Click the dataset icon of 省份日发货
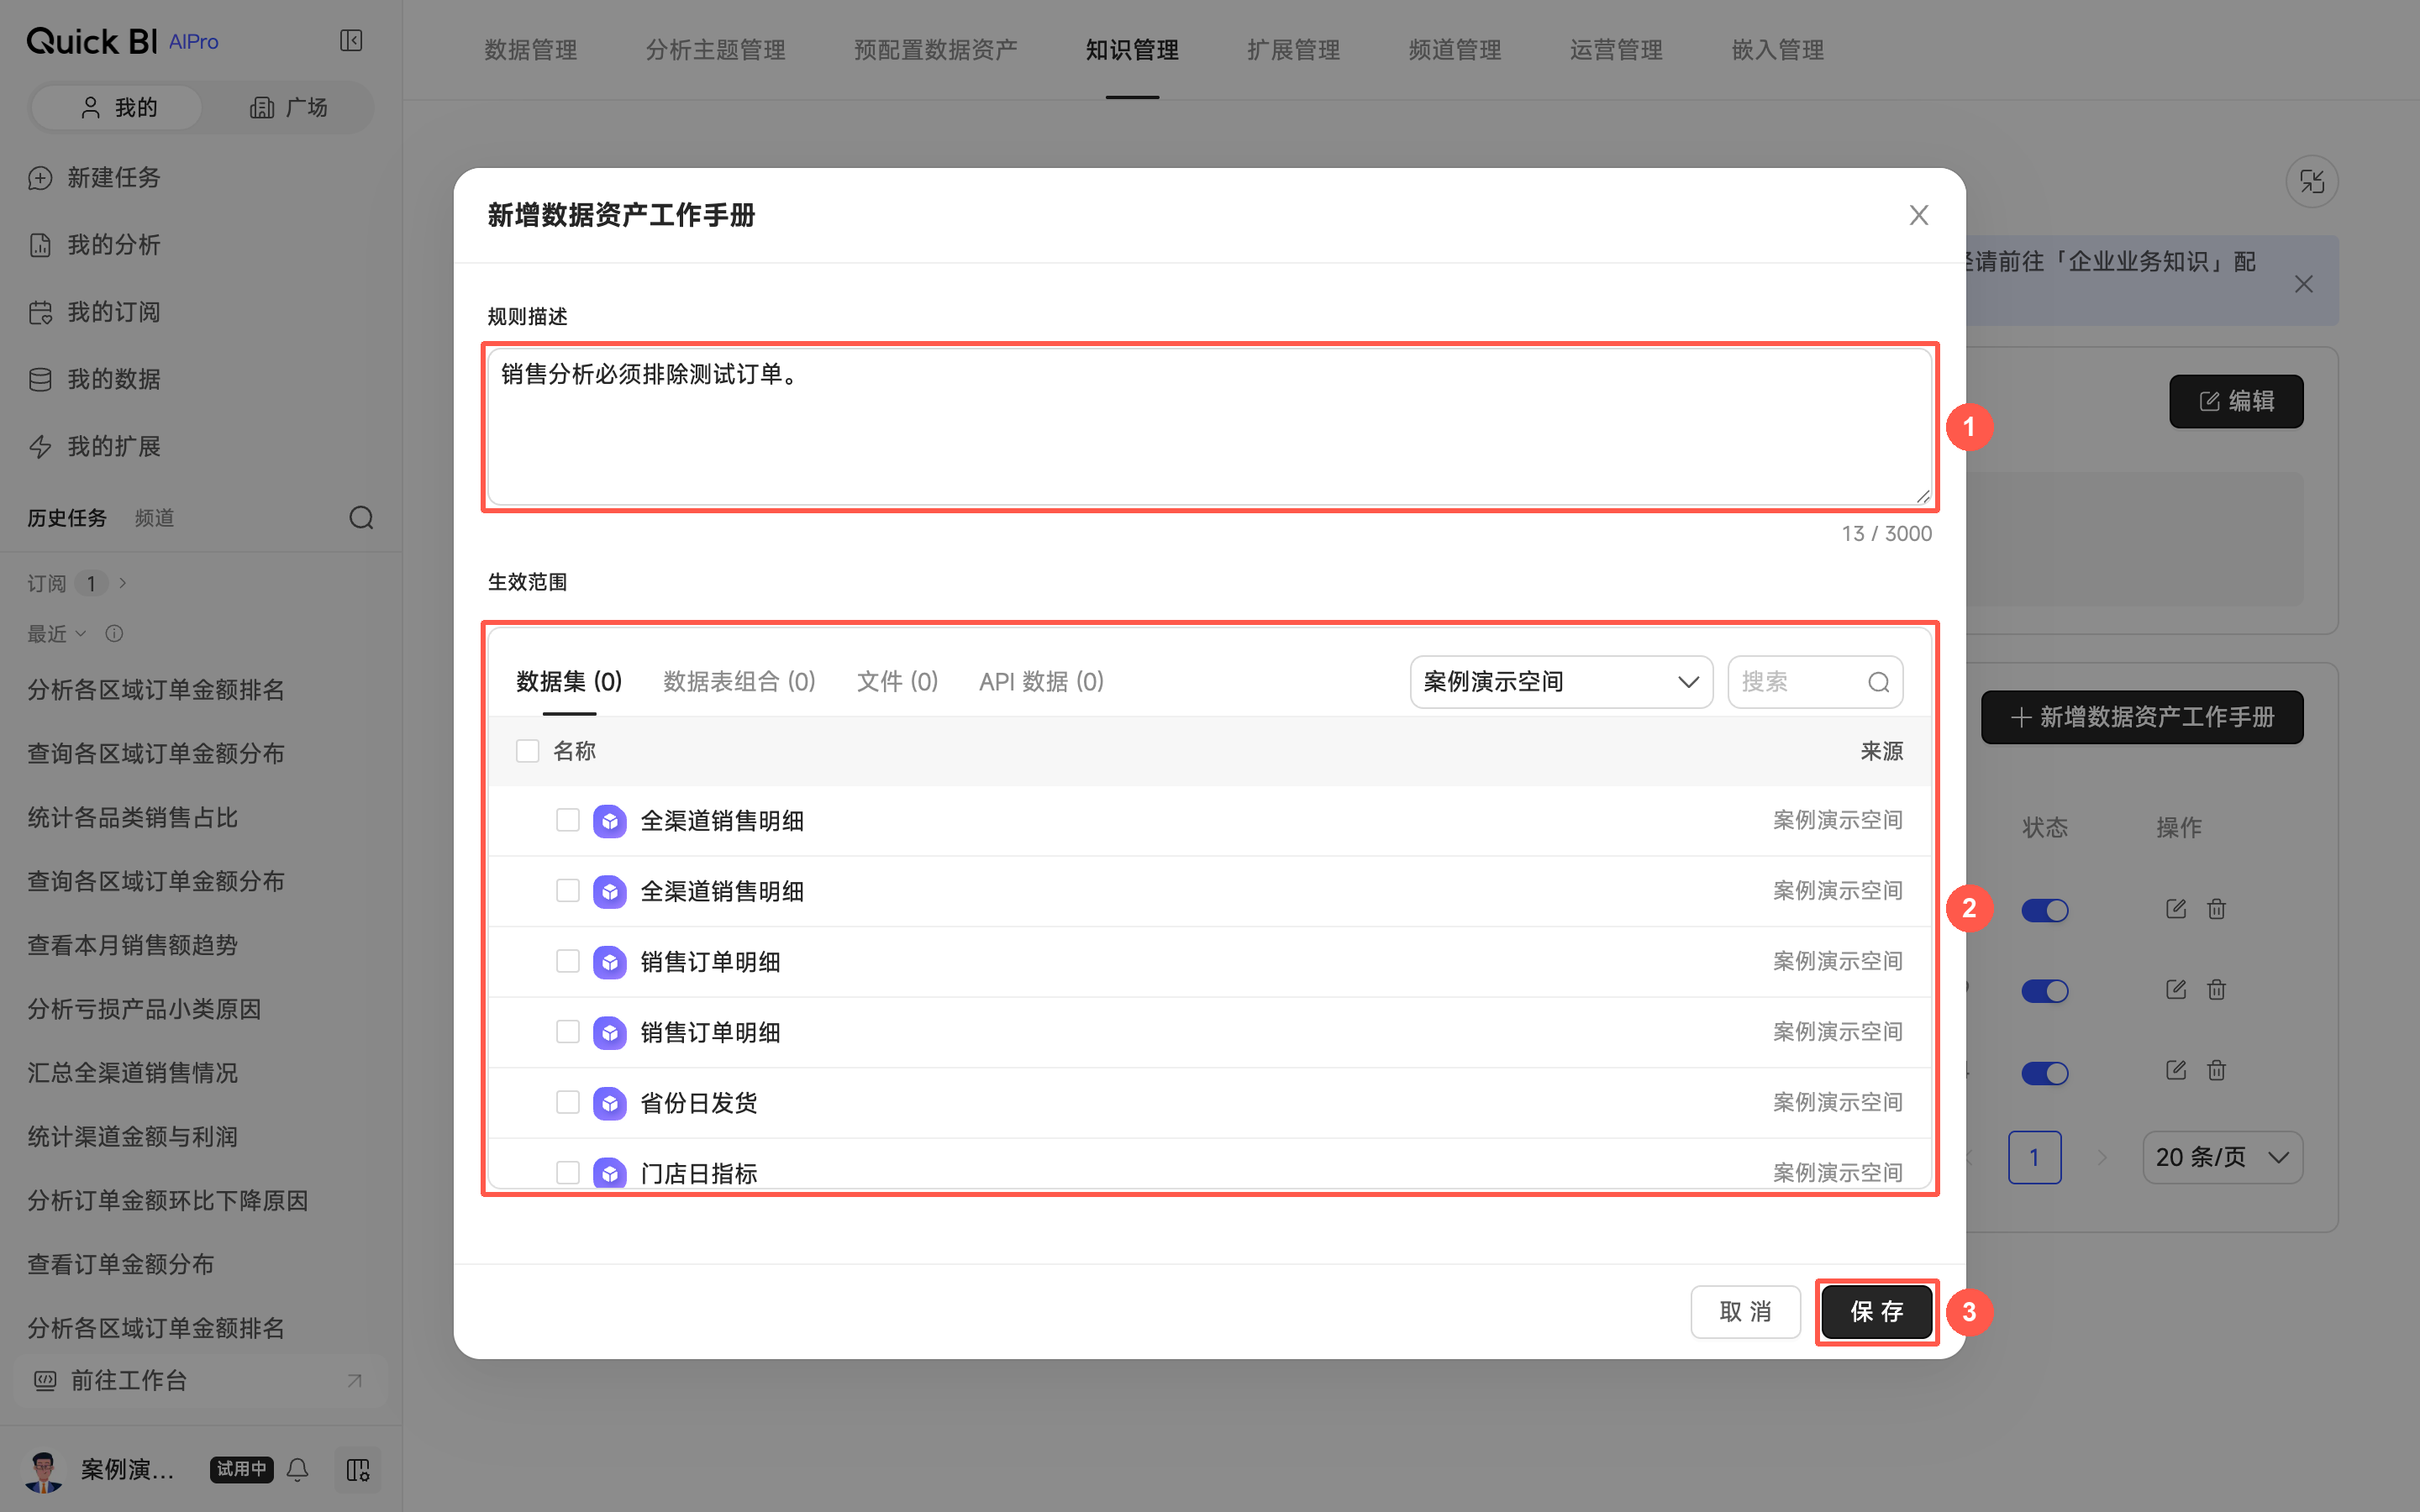 [x=609, y=1103]
